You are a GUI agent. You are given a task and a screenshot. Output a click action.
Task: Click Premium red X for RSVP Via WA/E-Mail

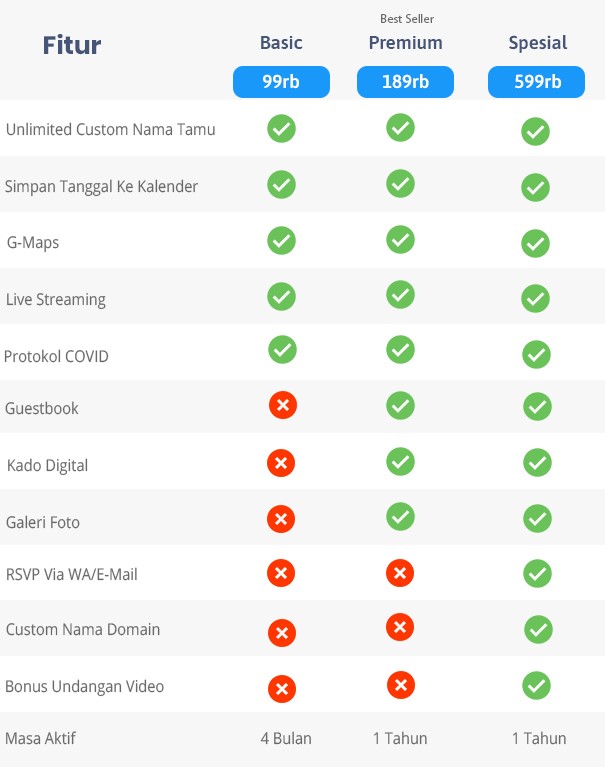tap(400, 573)
